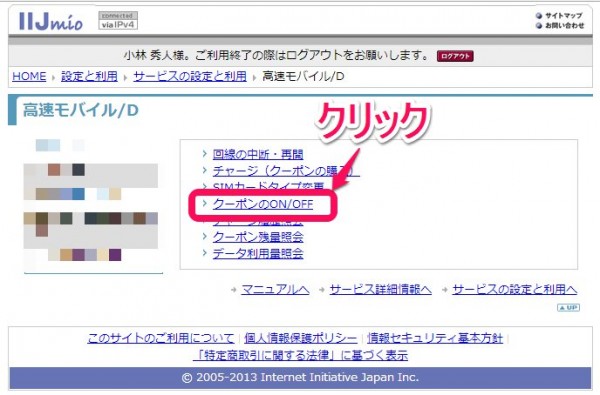Open チャージ（クーポンの購入） link

click(x=286, y=171)
